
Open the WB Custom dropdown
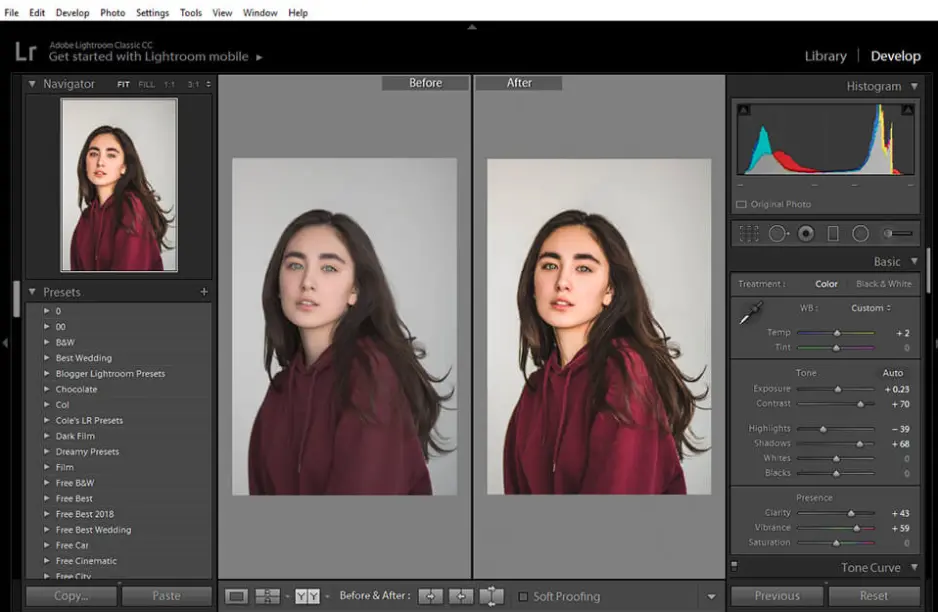point(870,308)
